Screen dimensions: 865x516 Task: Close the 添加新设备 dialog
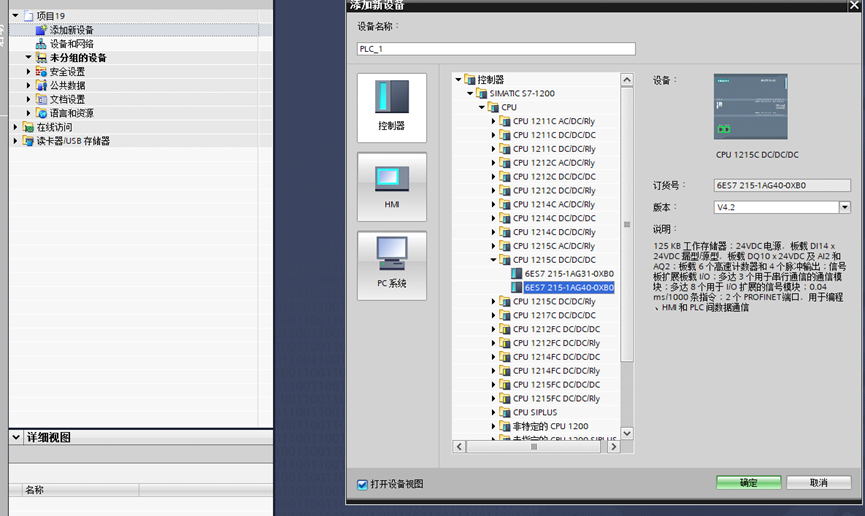tap(855, 5)
